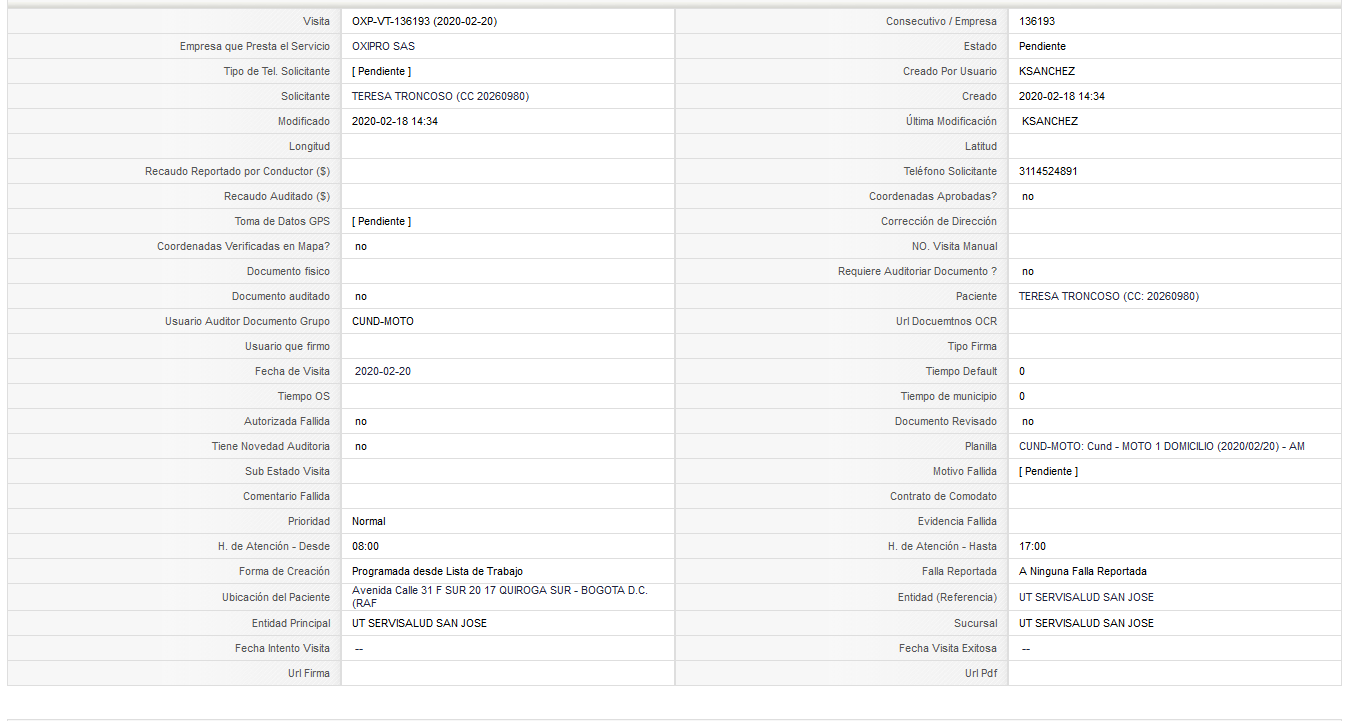Select the Estado Pendiente value

pos(1042,46)
